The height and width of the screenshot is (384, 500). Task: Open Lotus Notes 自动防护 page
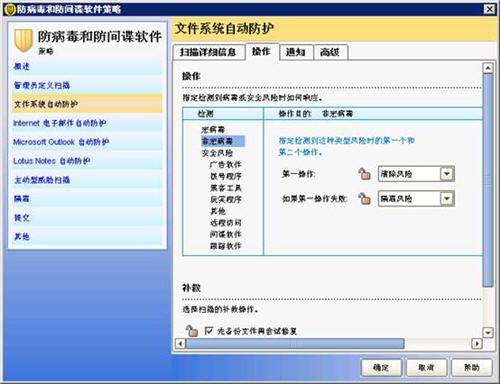87,161
